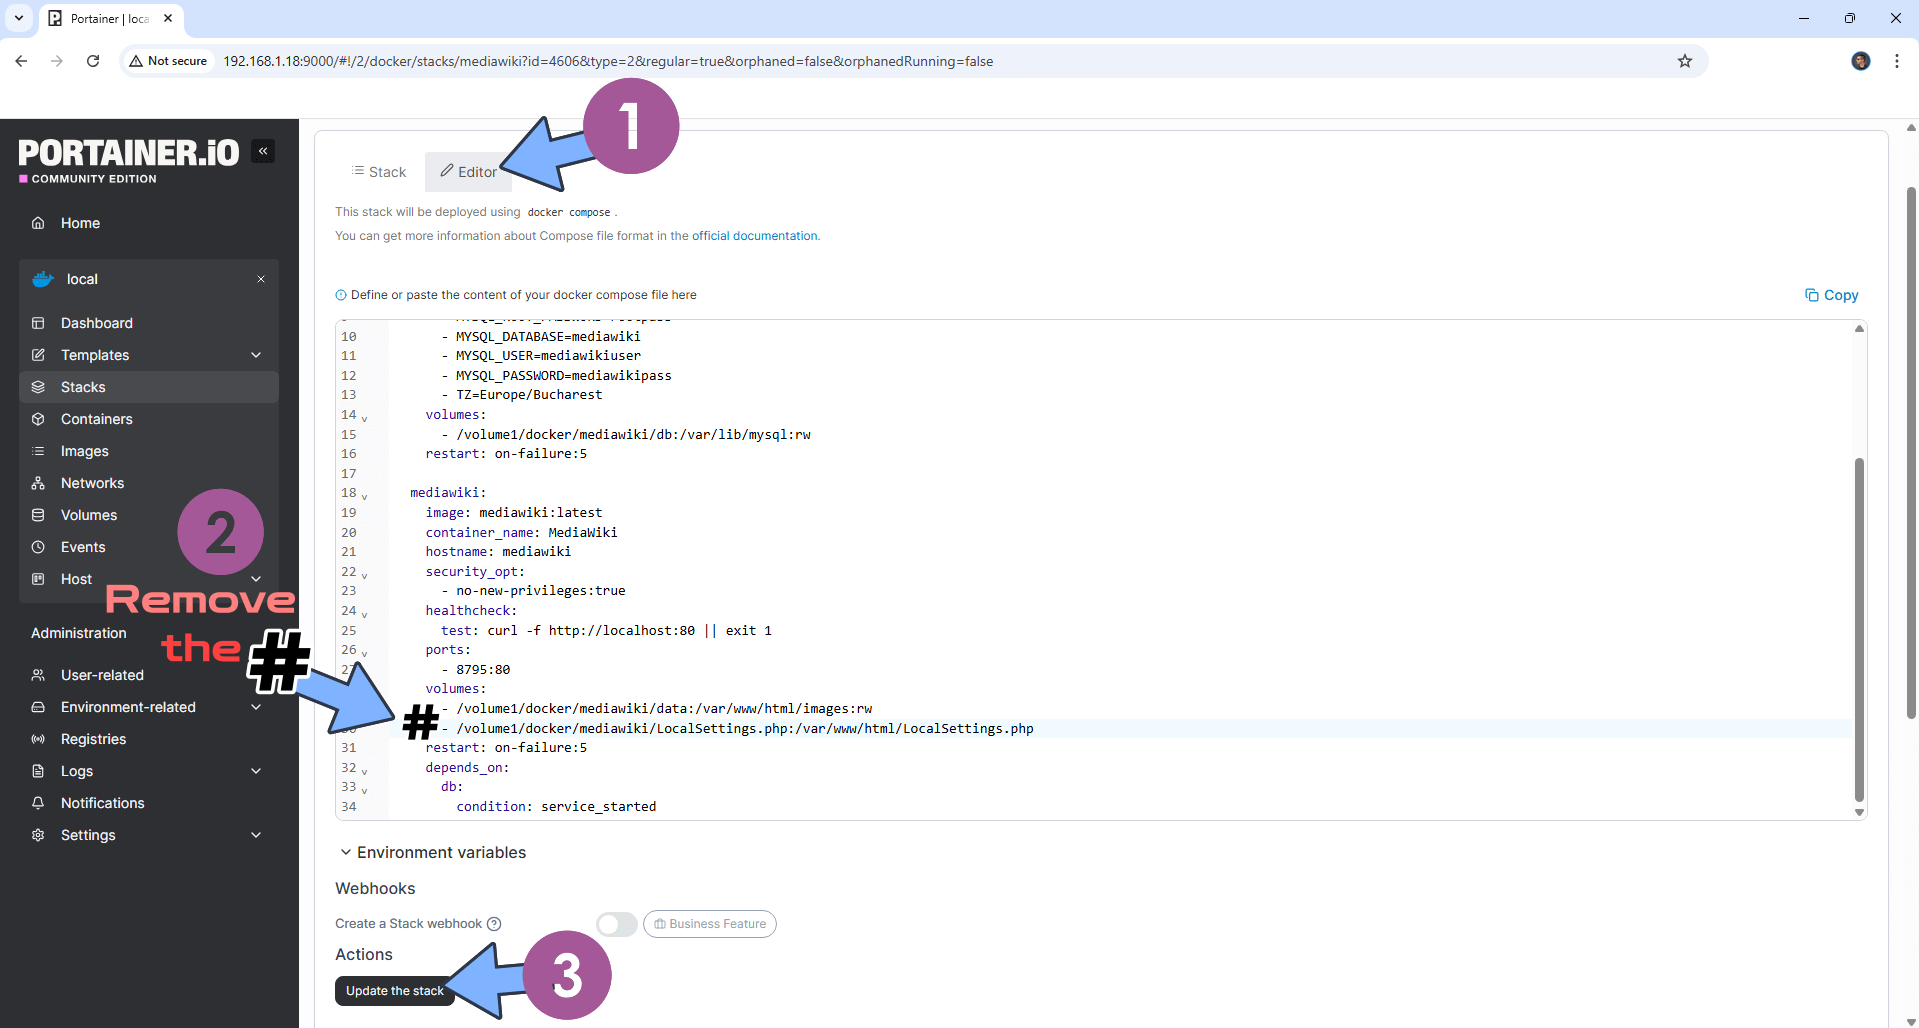1919x1028 pixels.
Task: Click the Home icon in sidebar
Action: (x=38, y=223)
